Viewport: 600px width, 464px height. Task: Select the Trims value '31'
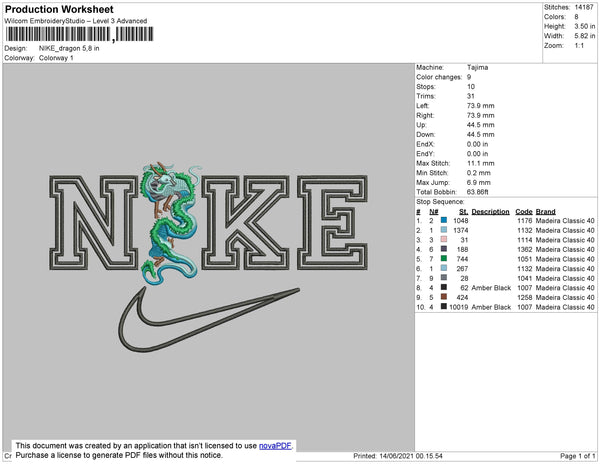[x=471, y=96]
